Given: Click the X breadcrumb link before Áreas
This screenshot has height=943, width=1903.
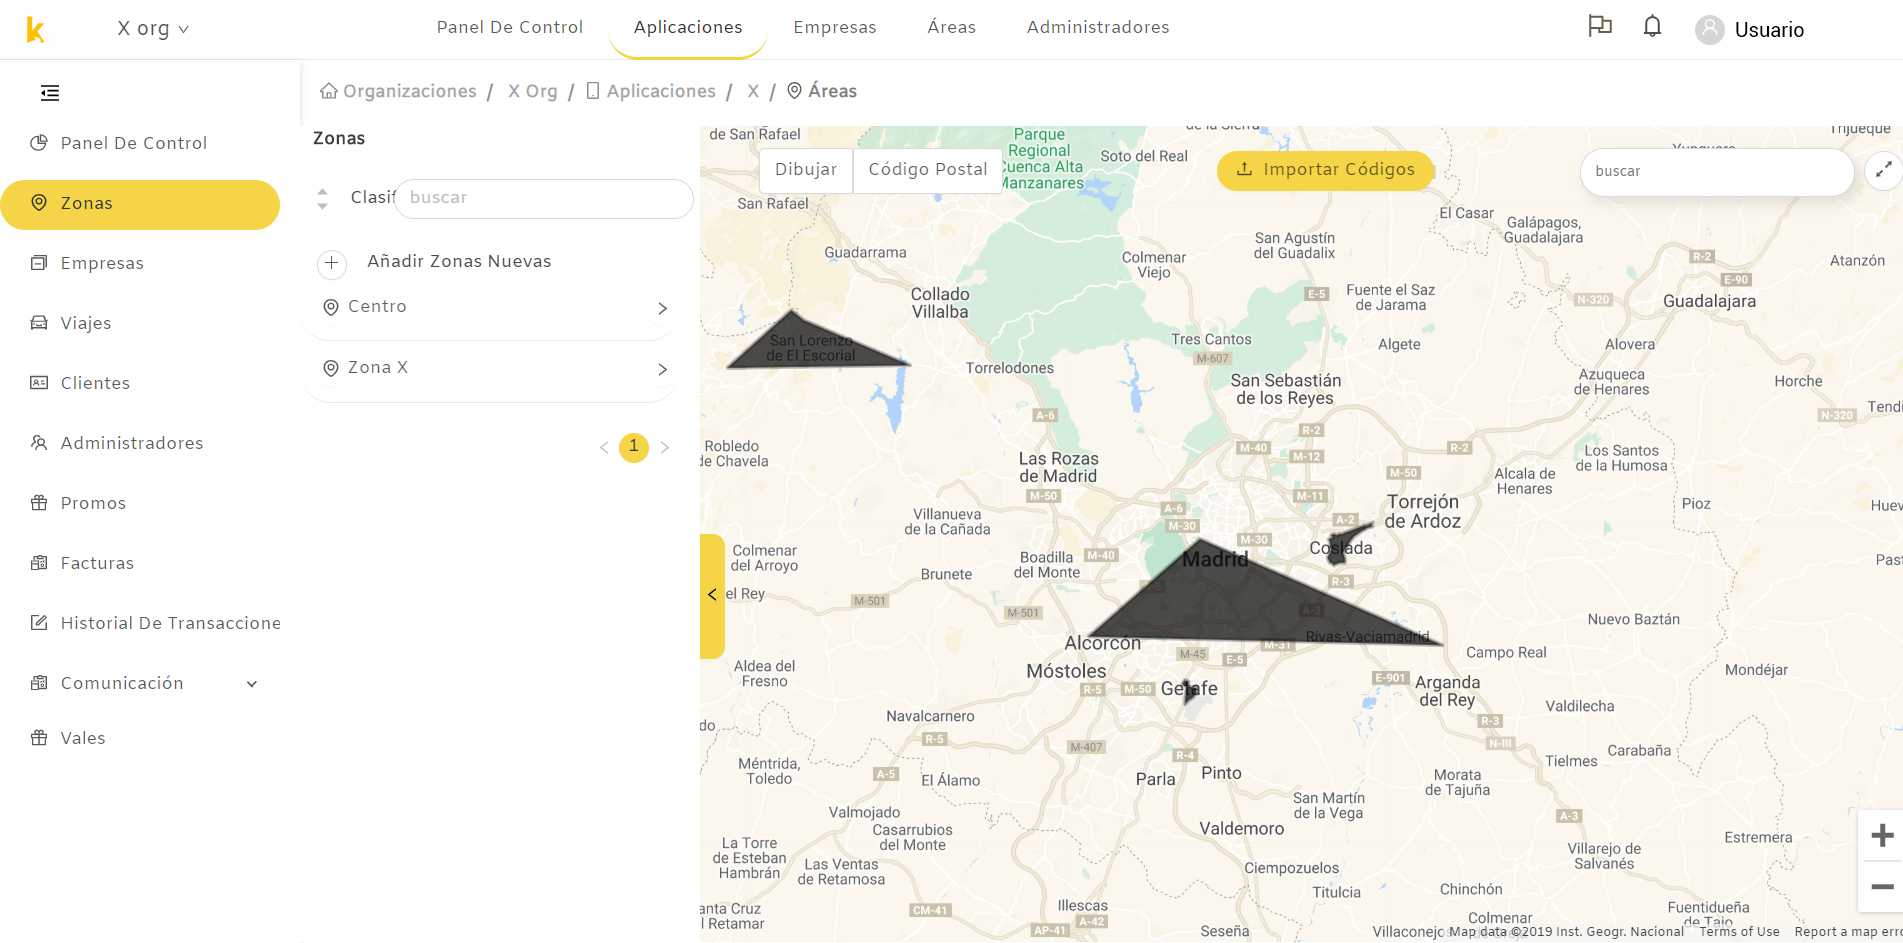Looking at the screenshot, I should [x=753, y=91].
